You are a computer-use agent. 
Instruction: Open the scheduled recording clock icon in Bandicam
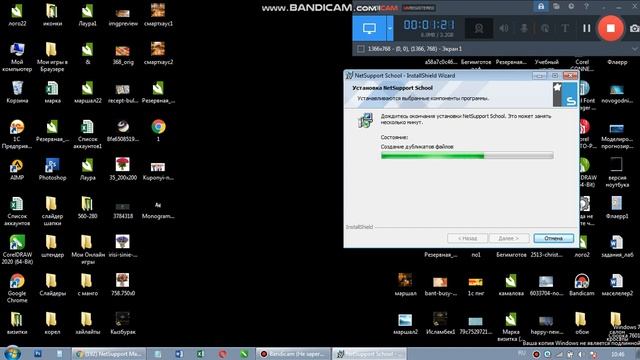tap(571, 6)
